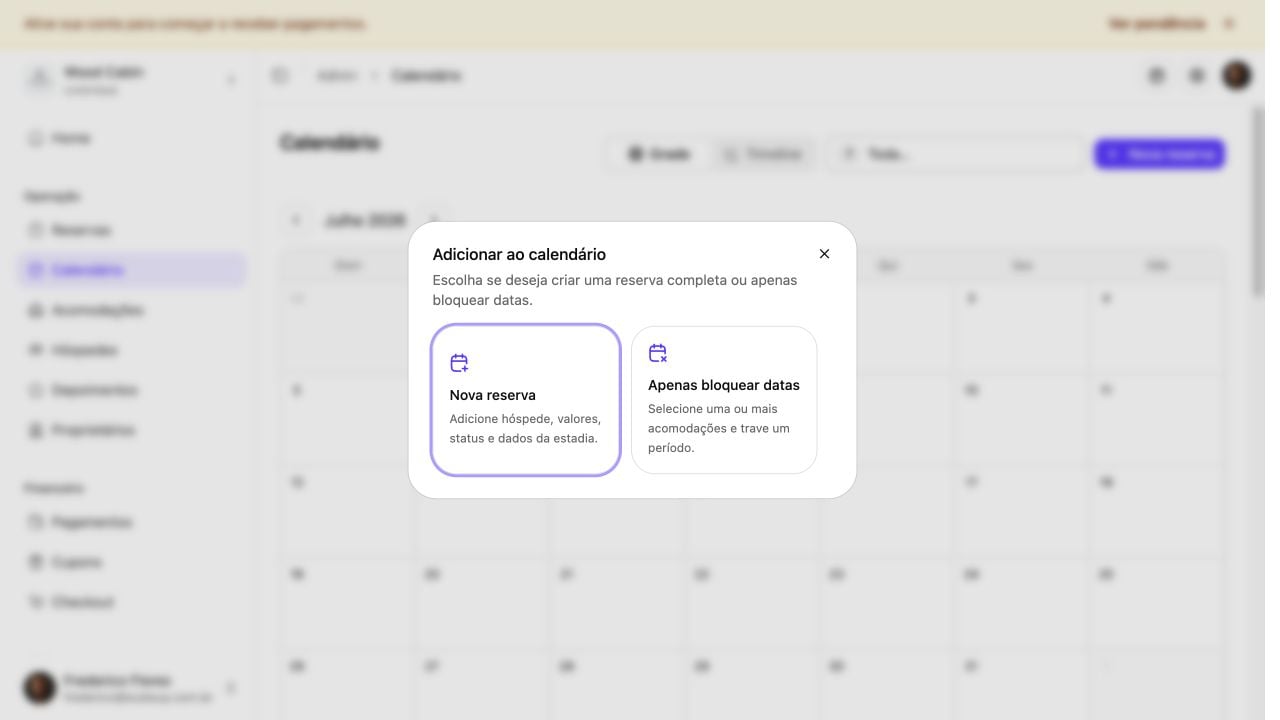The height and width of the screenshot is (720, 1280).
Task: Click the Ver pendências banner link
Action: 1157,23
